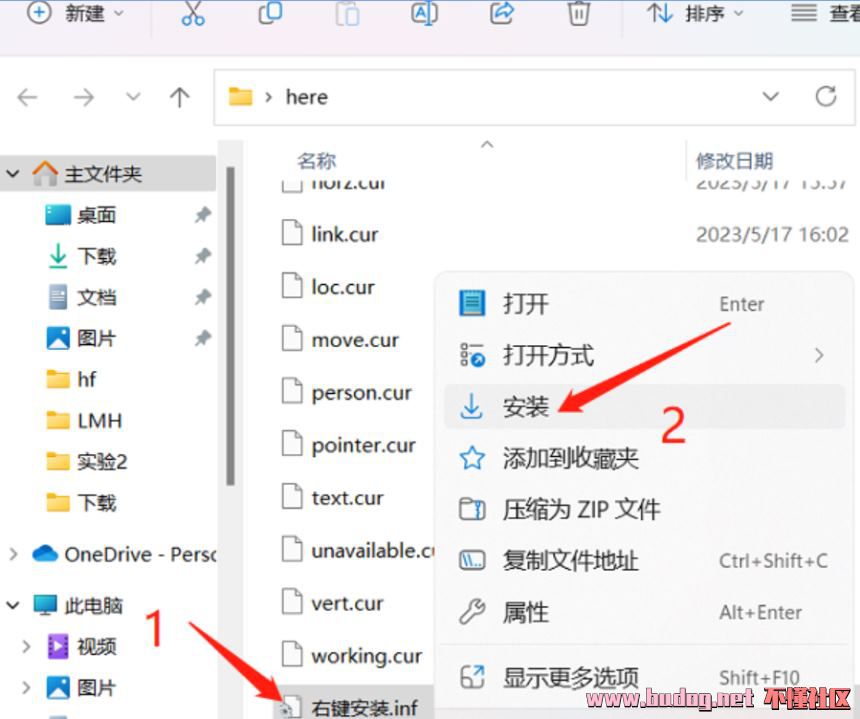860x719 pixels.
Task: Refresh the current folder
Action: [x=826, y=97]
